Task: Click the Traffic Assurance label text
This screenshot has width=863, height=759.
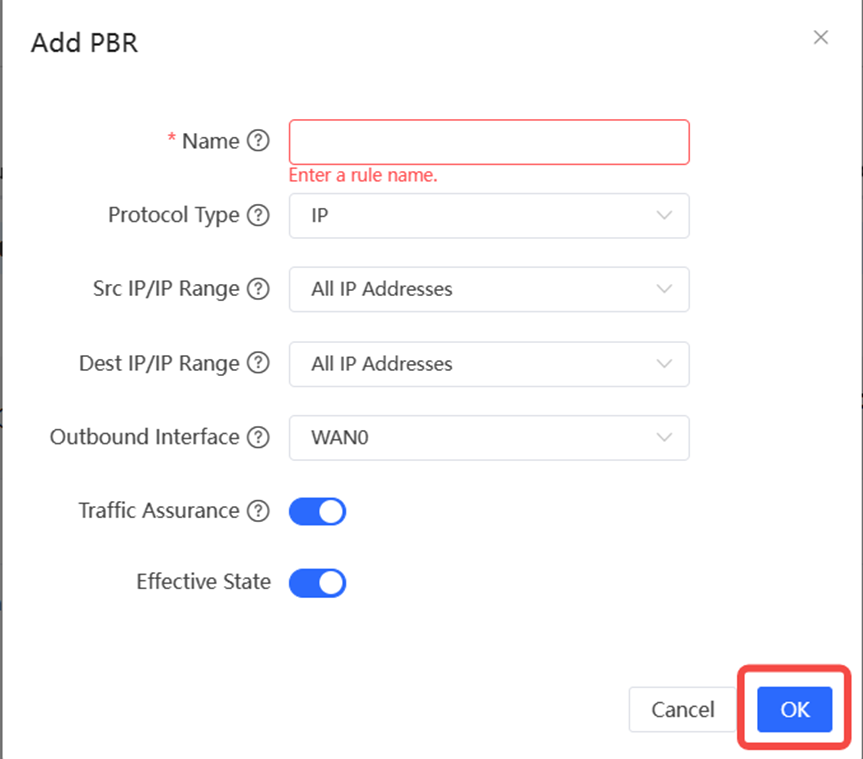Action: 159,511
